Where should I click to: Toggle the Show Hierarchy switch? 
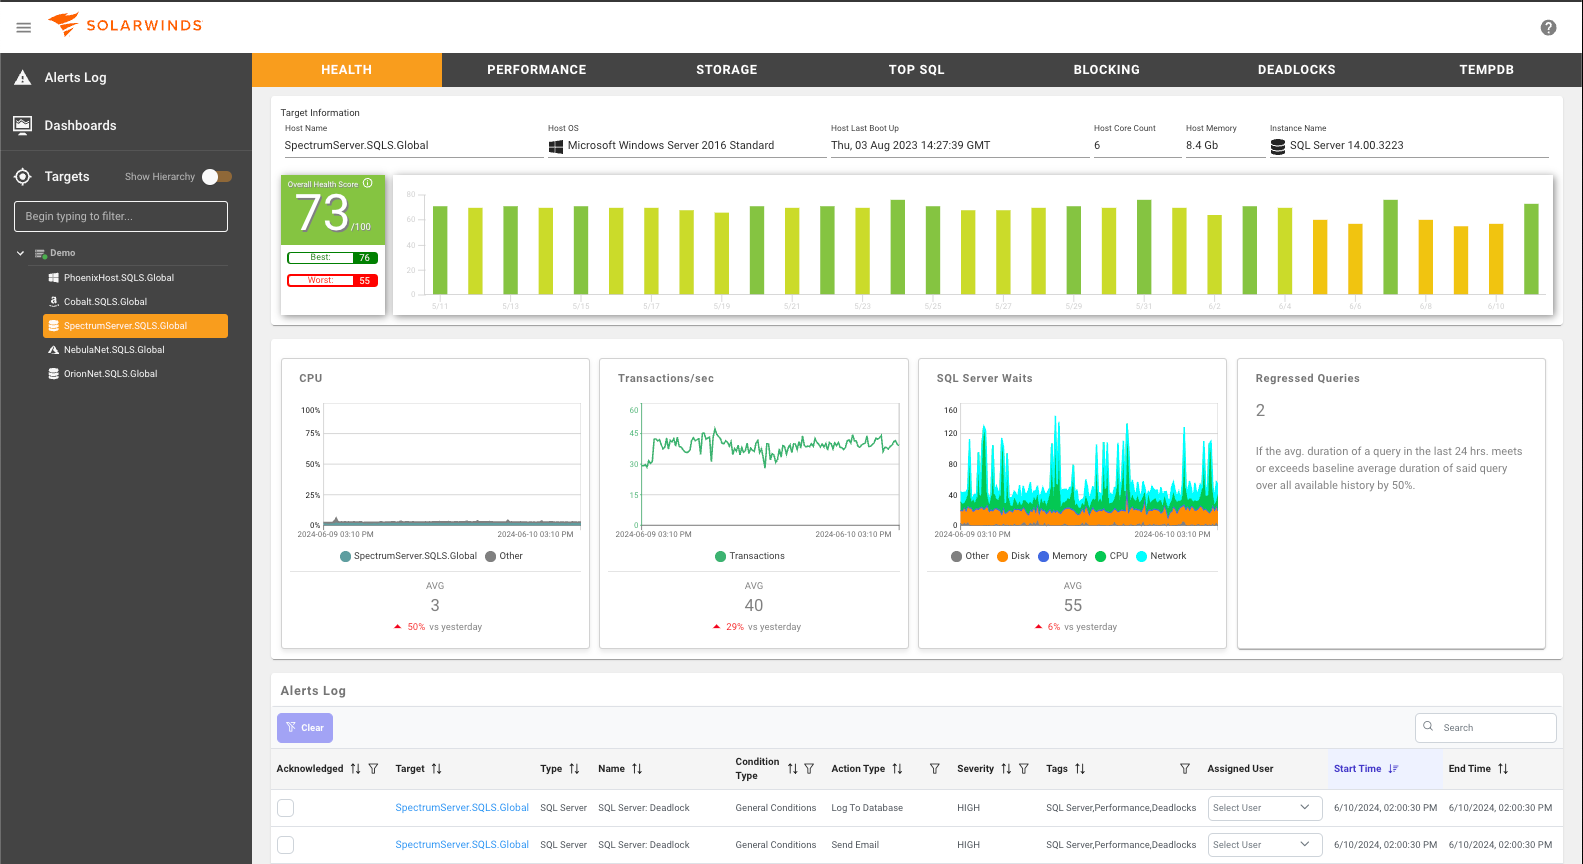217,177
